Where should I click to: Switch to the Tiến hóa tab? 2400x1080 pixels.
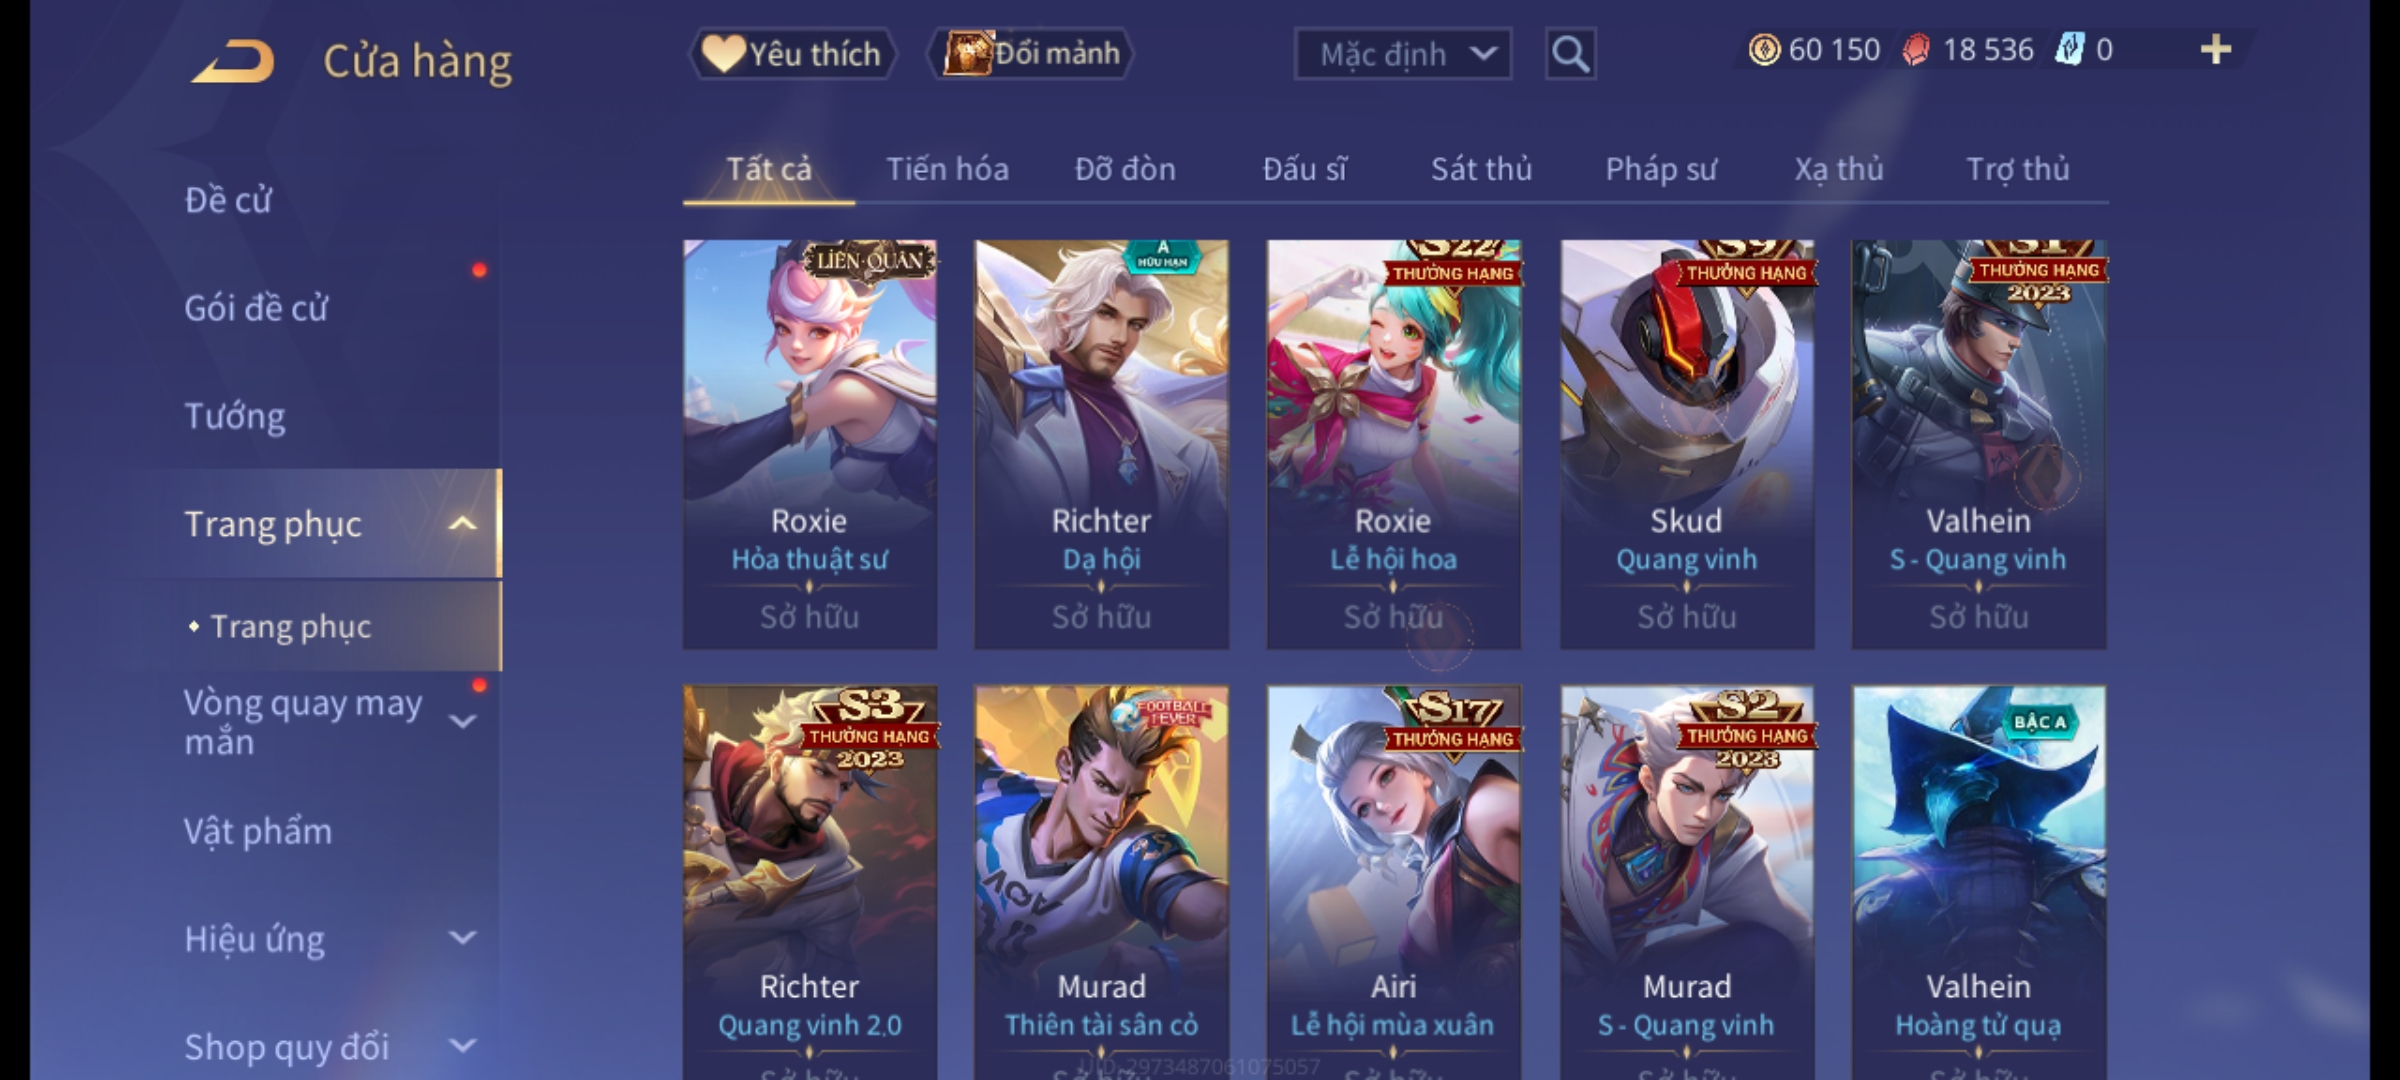pyautogui.click(x=947, y=169)
